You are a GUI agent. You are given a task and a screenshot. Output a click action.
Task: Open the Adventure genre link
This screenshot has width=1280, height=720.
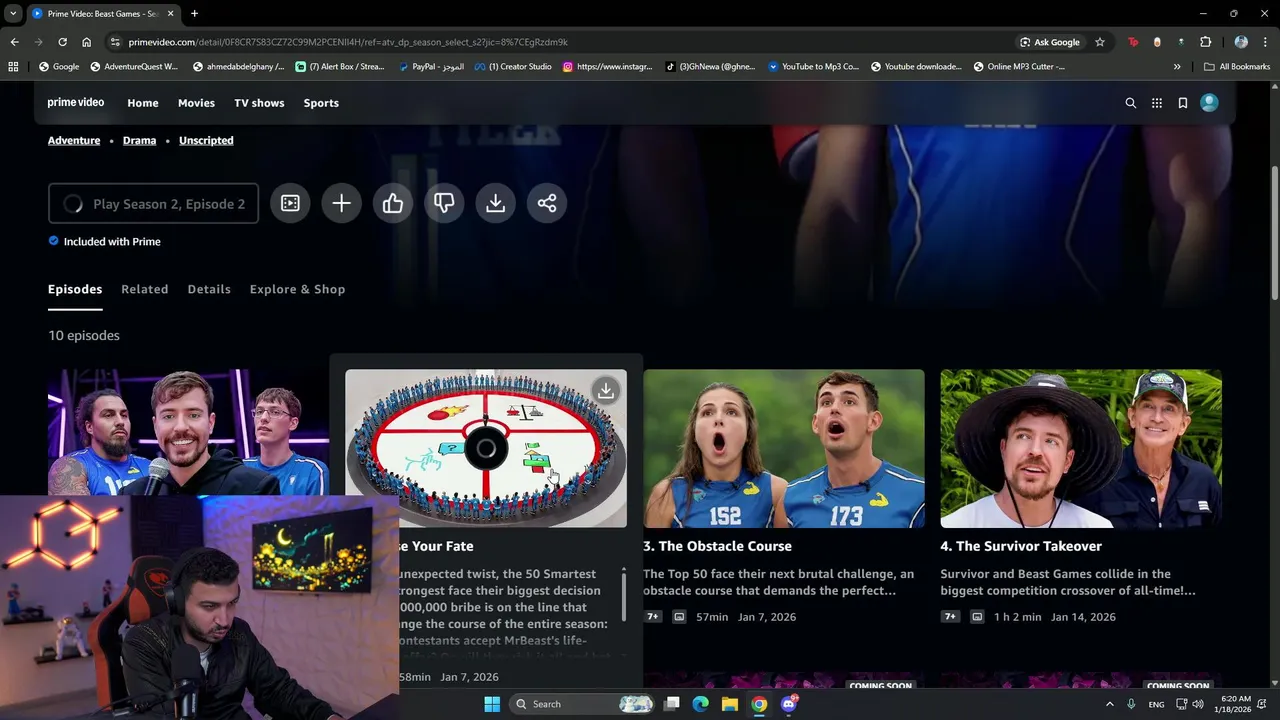pos(74,140)
